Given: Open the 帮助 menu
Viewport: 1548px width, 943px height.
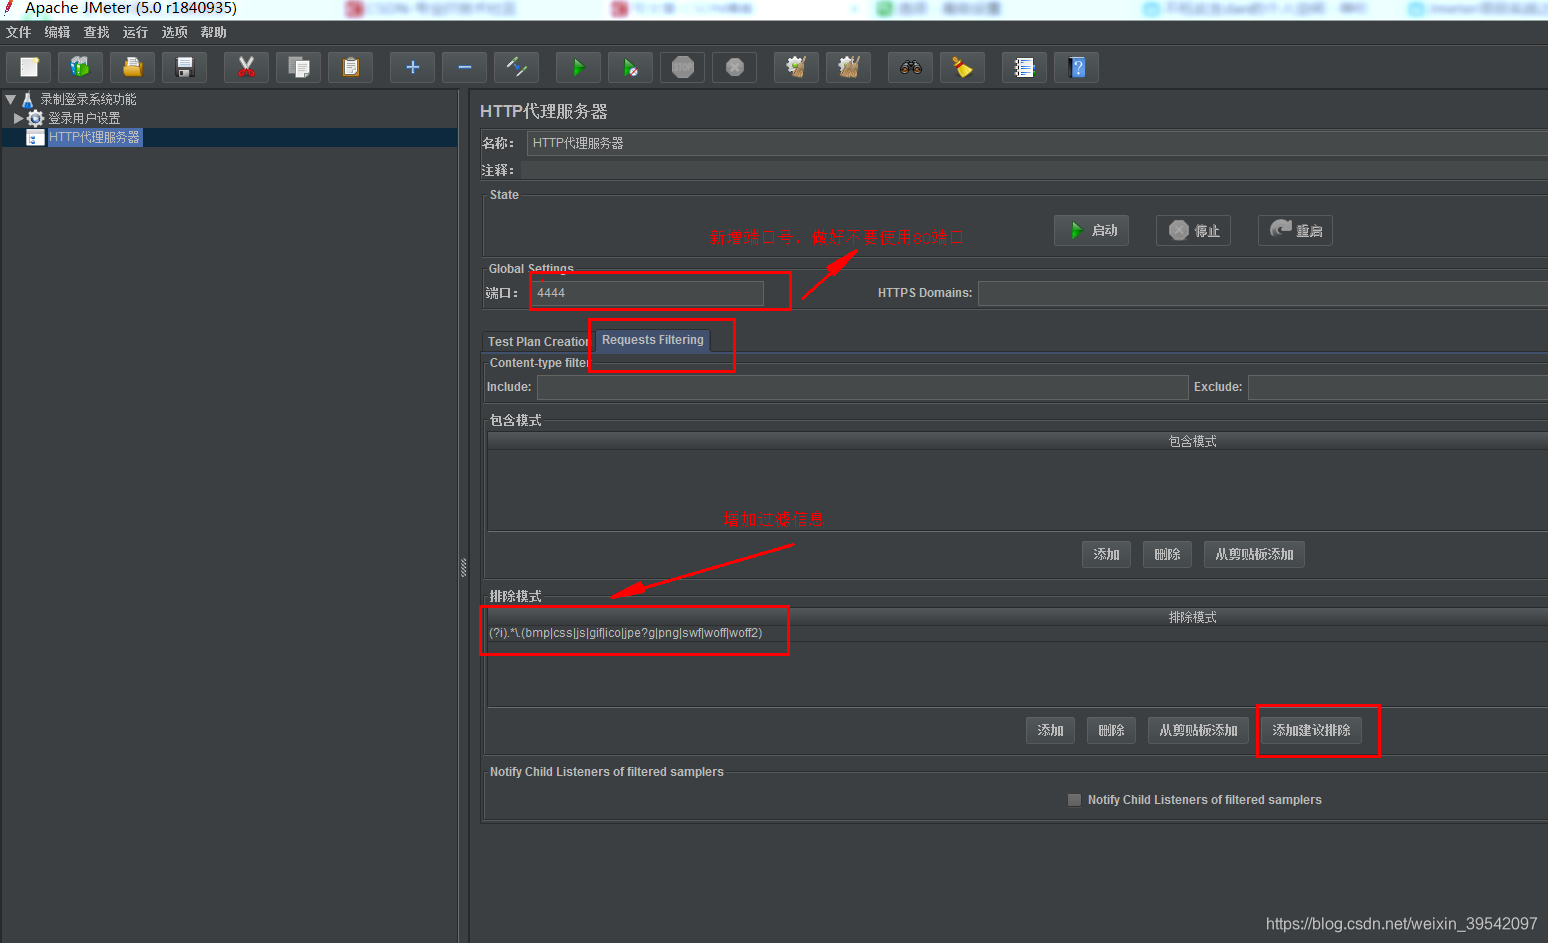Looking at the screenshot, I should (213, 32).
